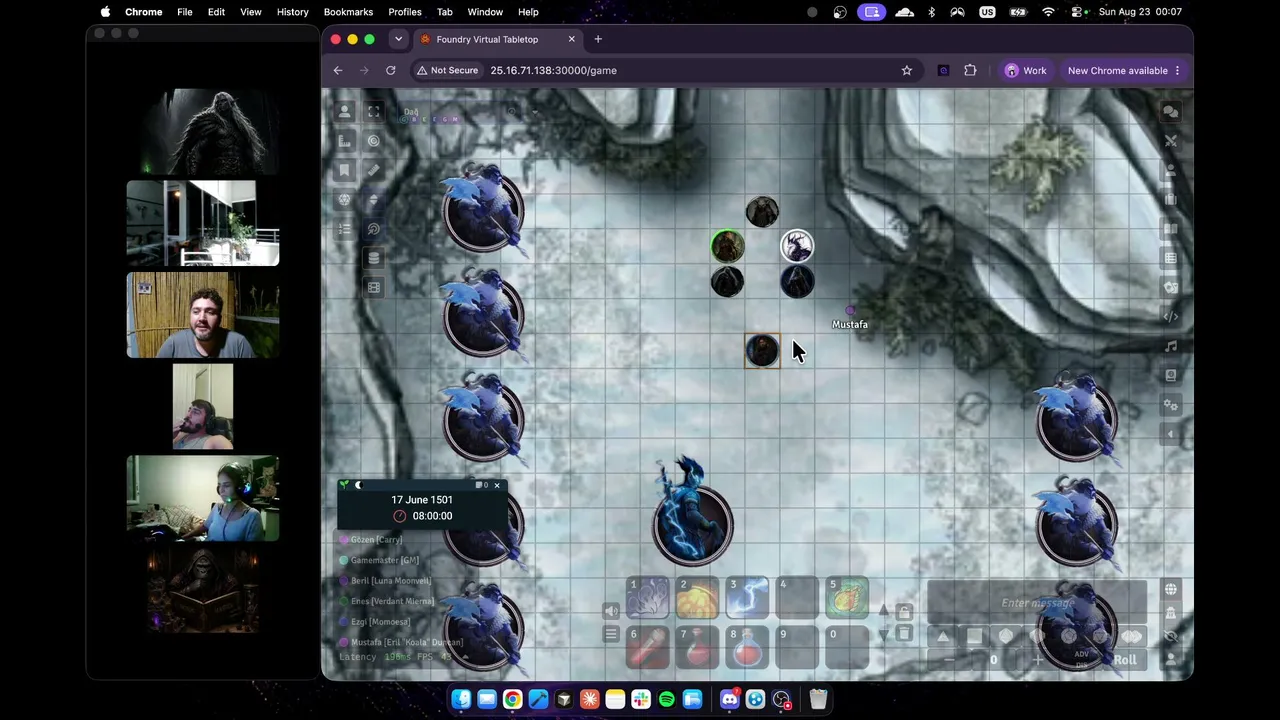Image resolution: width=1280 pixels, height=720 pixels.
Task: Open the Compendium Packs sidebar tab
Action: point(1171,375)
